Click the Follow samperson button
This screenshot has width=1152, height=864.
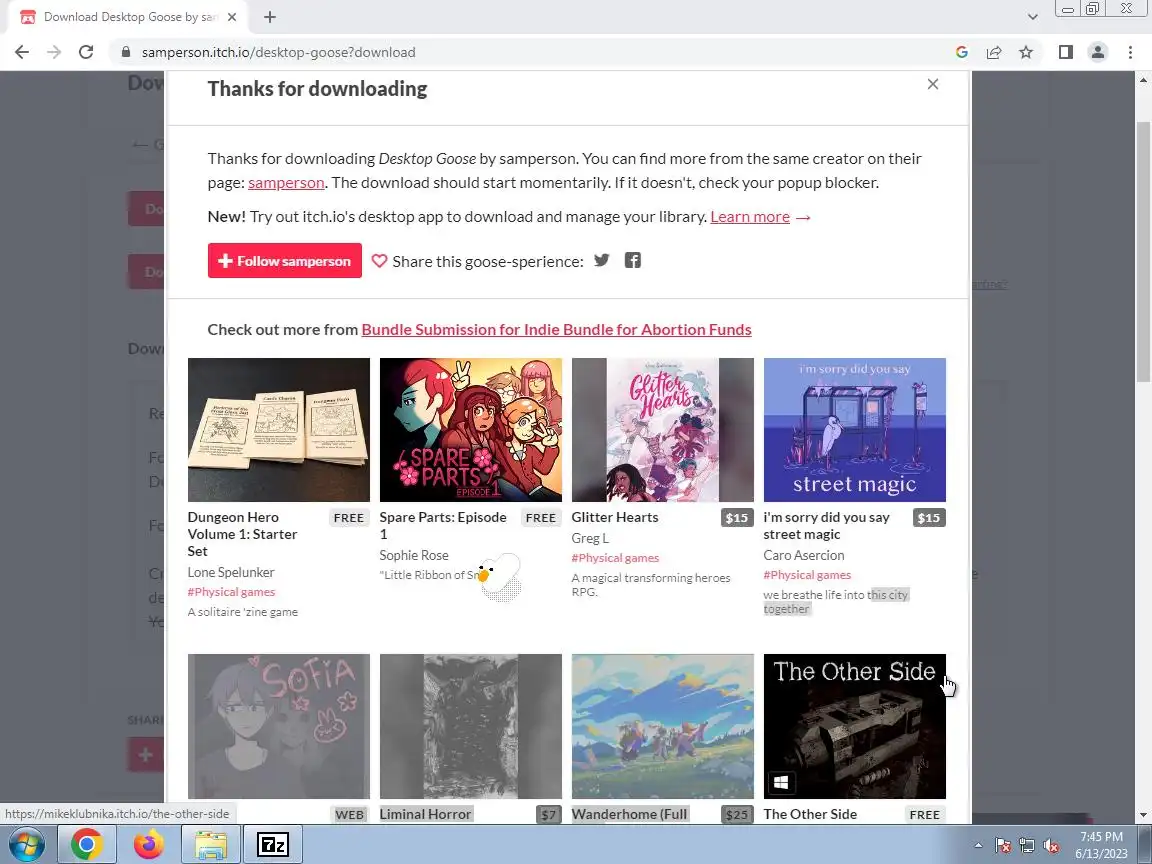click(284, 261)
